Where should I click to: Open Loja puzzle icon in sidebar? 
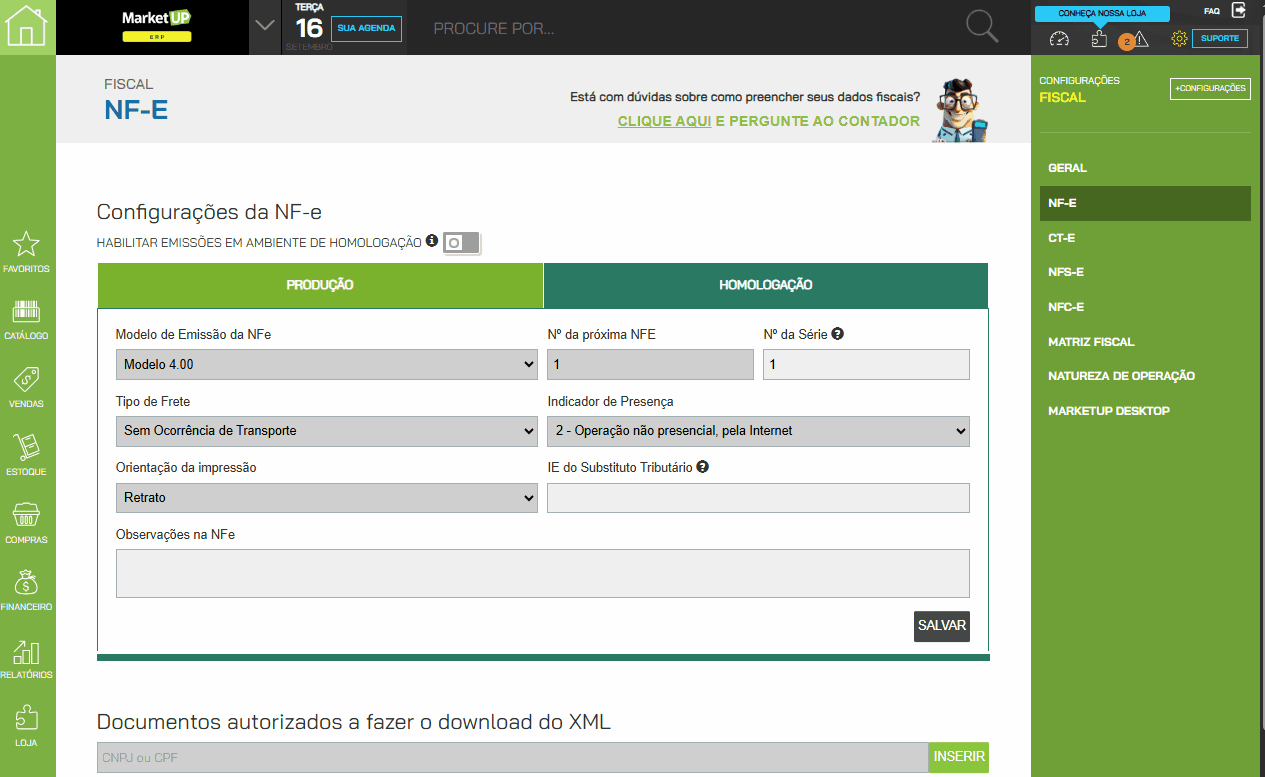[26, 718]
